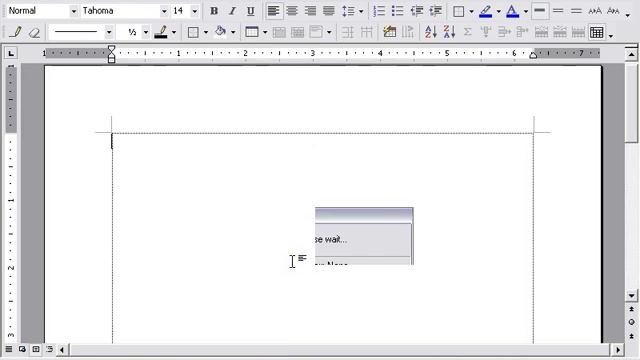Click Distribute Rows Evenly icon
640x360 pixels.
tap(348, 32)
